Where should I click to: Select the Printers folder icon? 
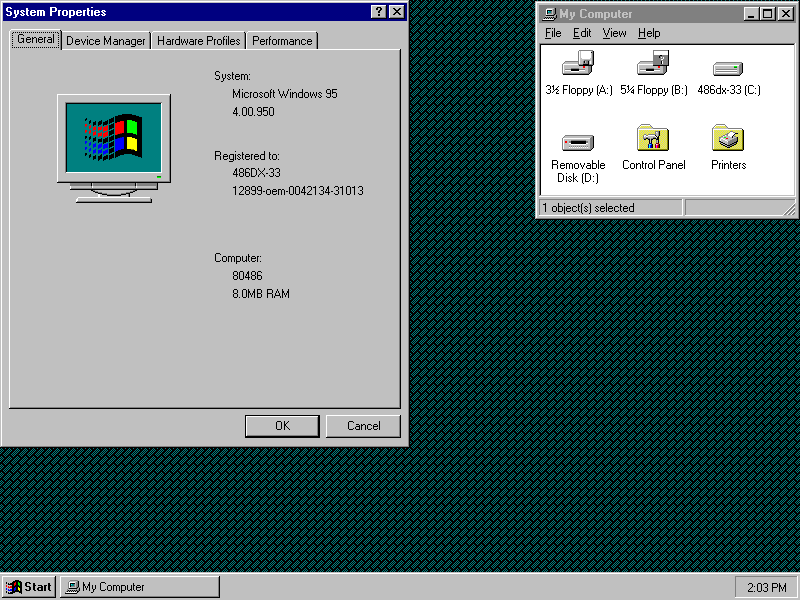pos(728,138)
